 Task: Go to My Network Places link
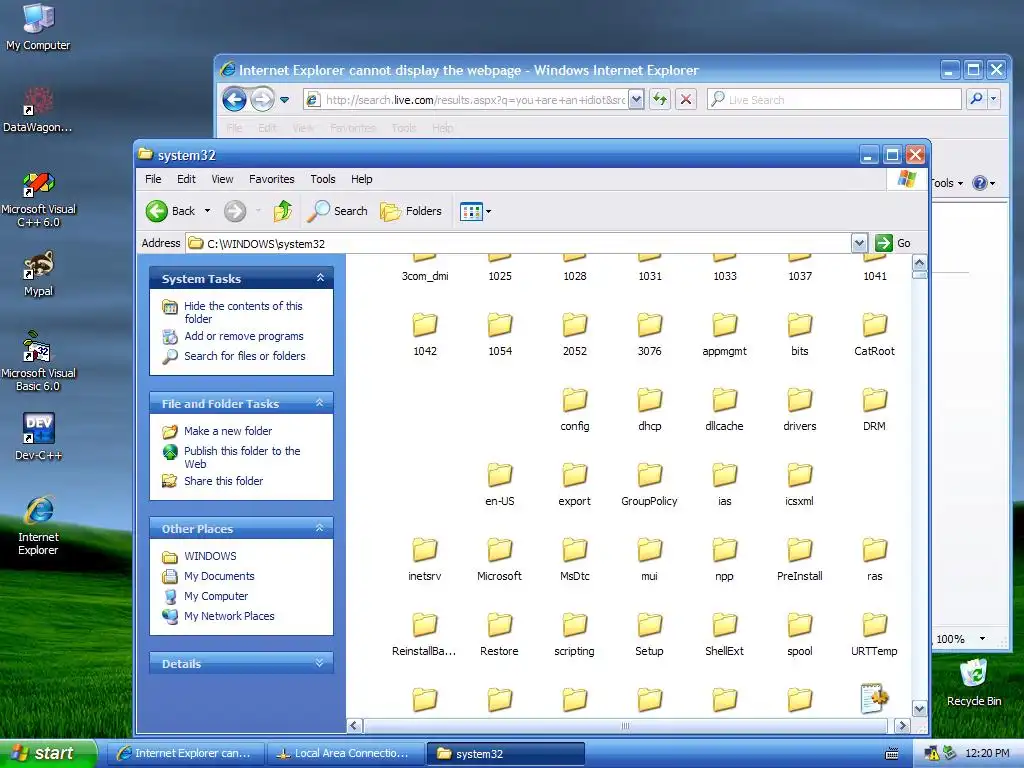point(229,616)
